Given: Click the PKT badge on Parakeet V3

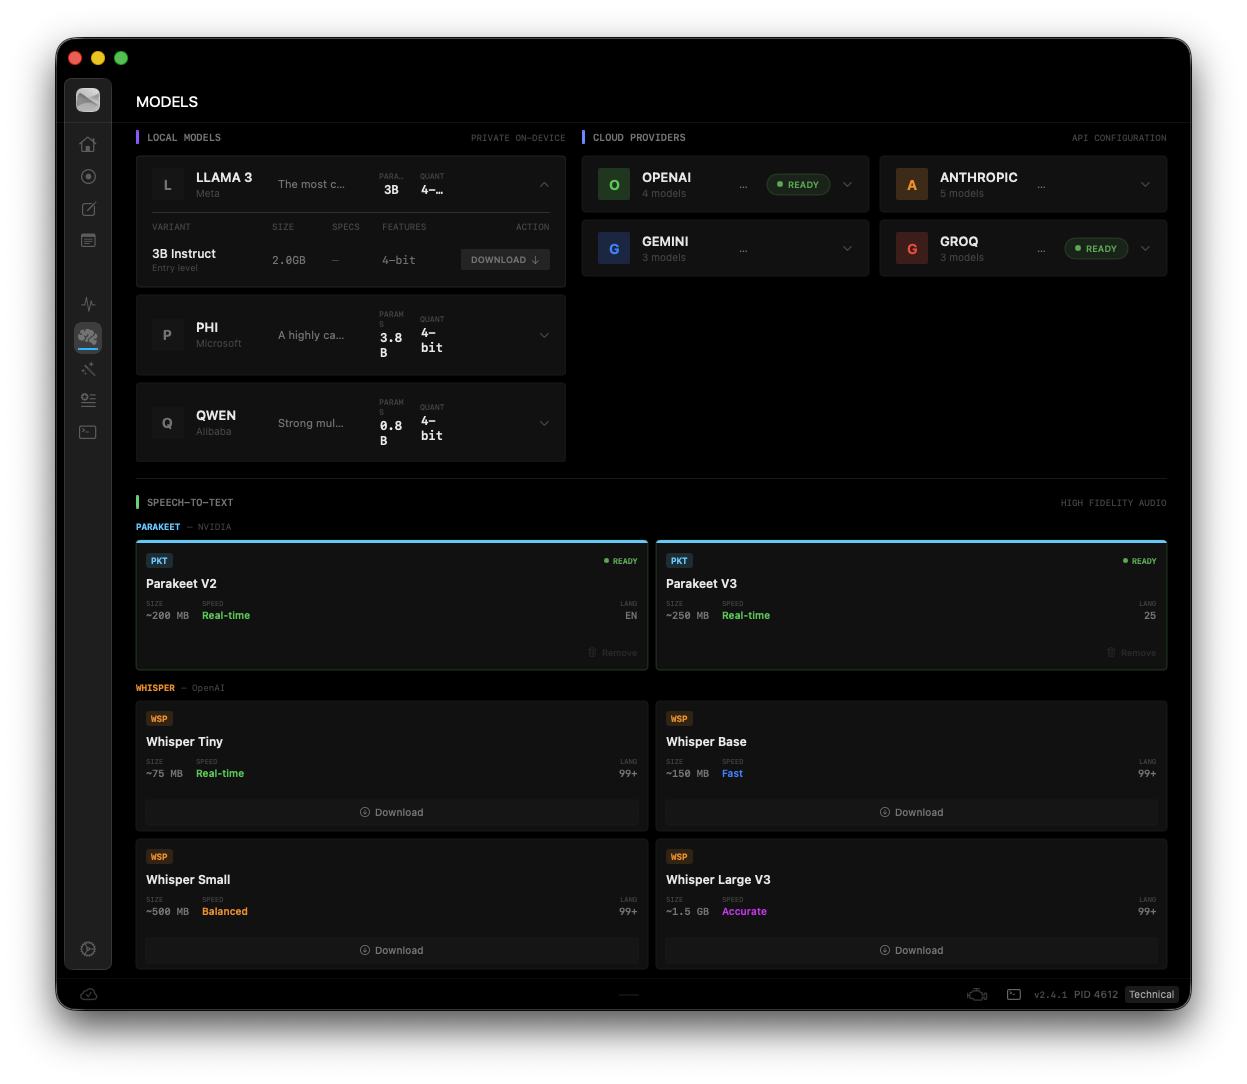Looking at the screenshot, I should point(679,561).
